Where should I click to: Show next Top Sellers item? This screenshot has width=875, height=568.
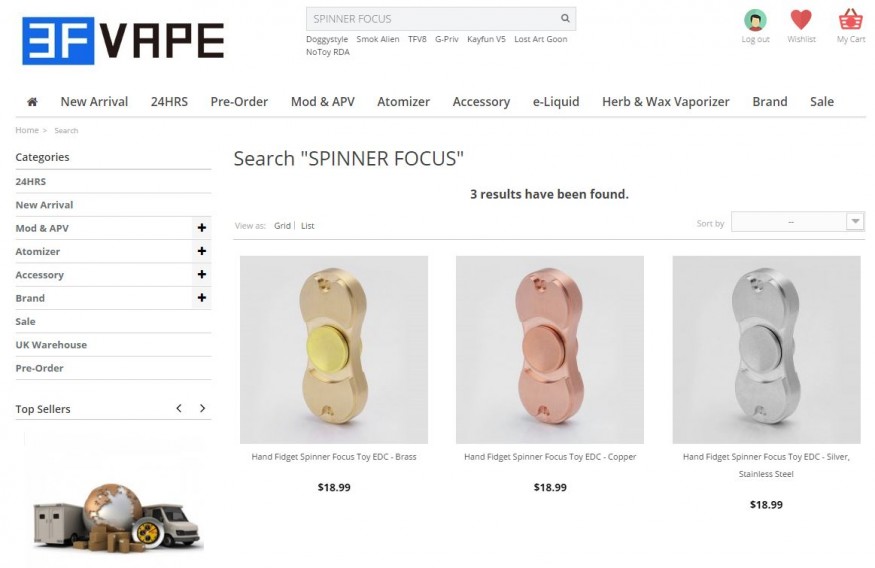point(203,408)
